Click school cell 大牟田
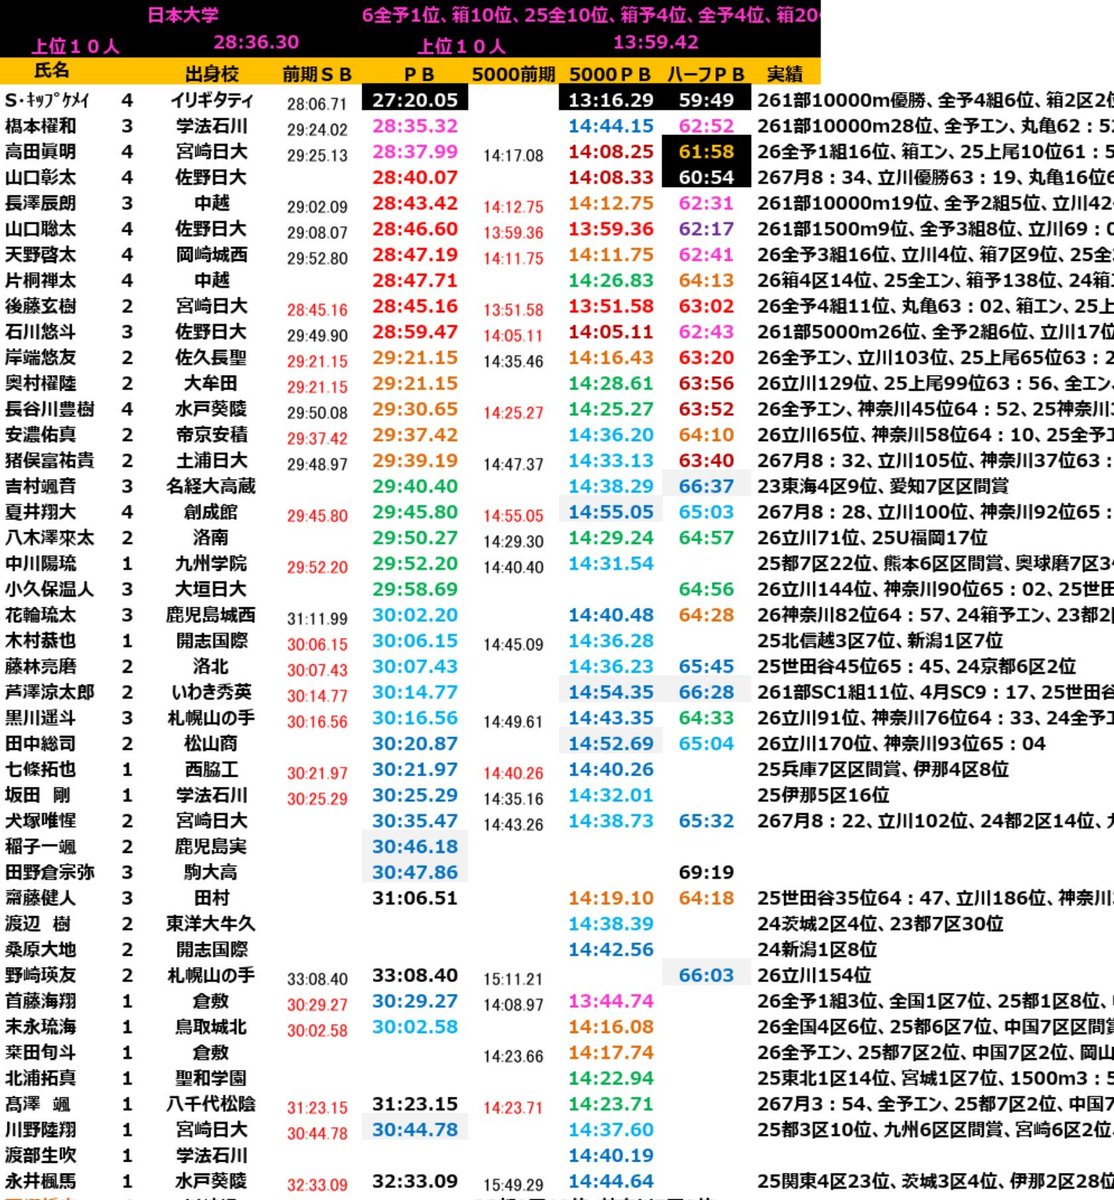 (x=212, y=383)
